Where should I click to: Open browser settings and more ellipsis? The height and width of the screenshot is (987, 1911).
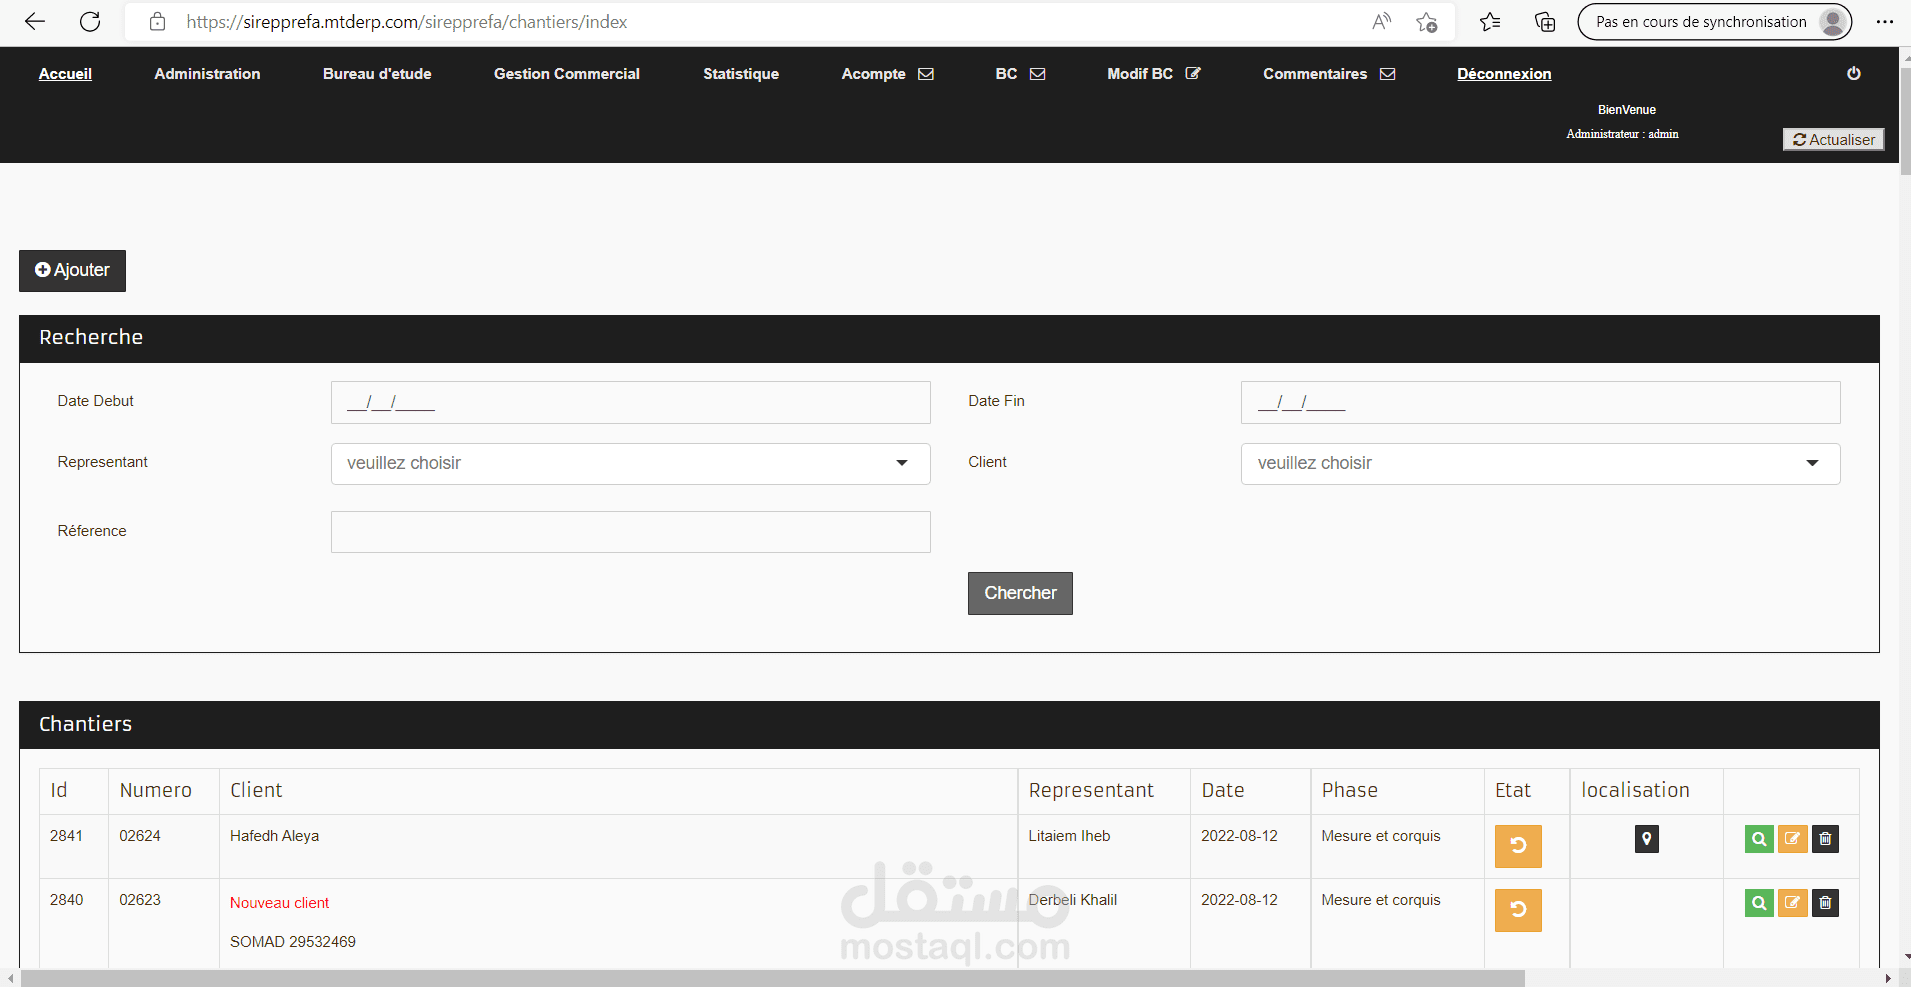pos(1885,22)
